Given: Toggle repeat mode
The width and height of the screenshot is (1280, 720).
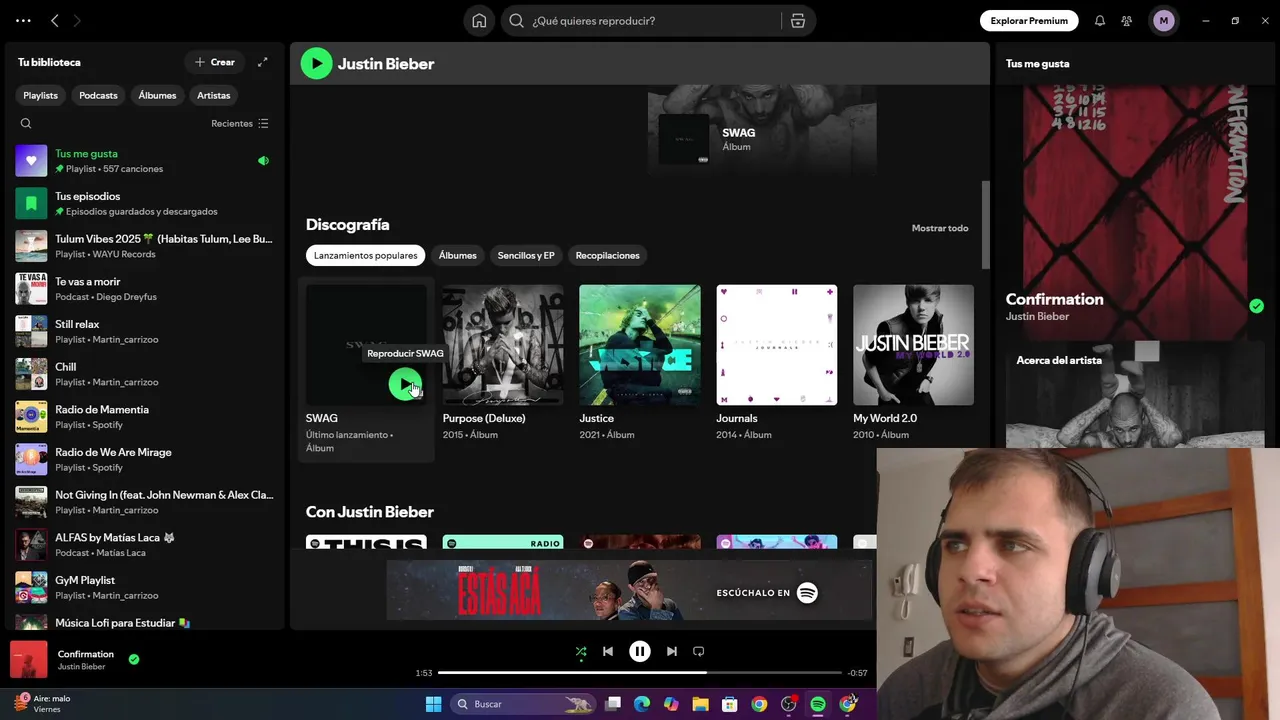Looking at the screenshot, I should click(699, 651).
